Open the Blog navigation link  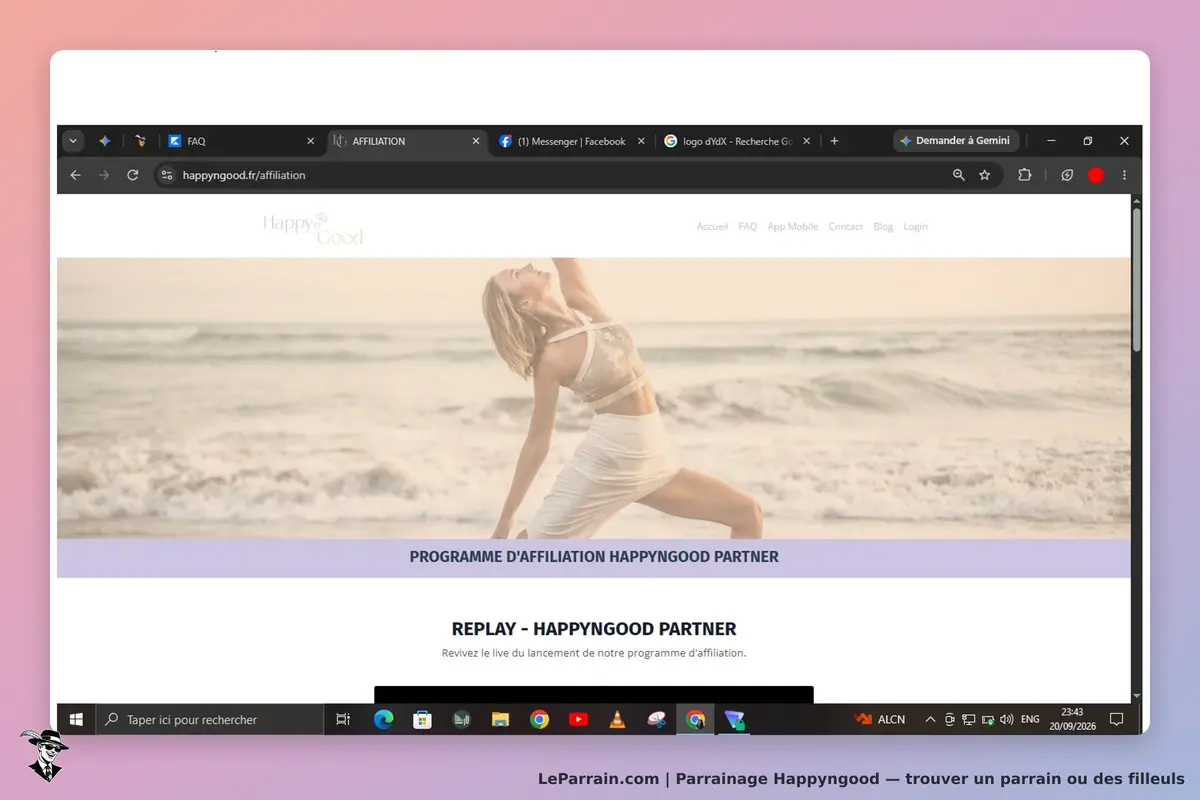(883, 227)
